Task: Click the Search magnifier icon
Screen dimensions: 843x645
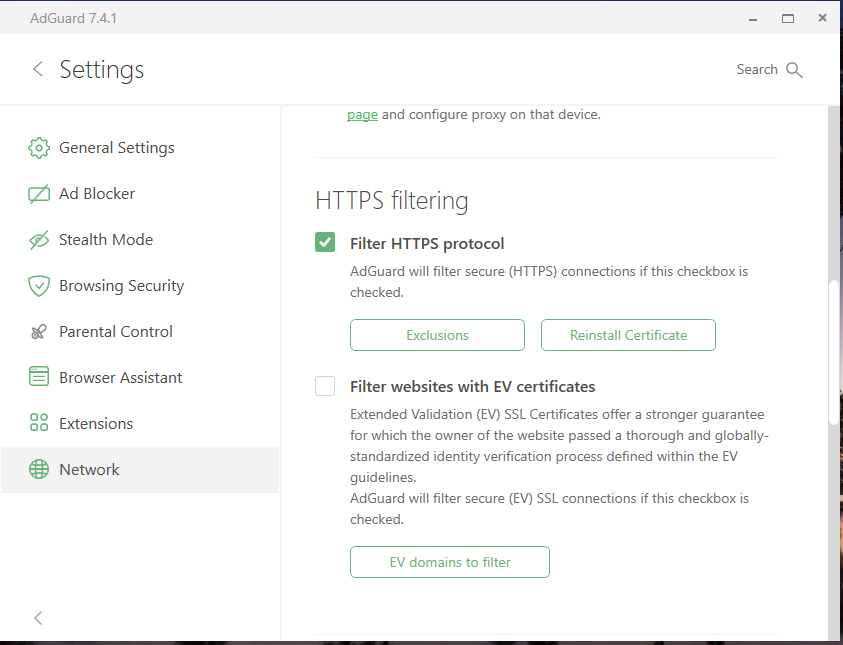Action: [795, 70]
